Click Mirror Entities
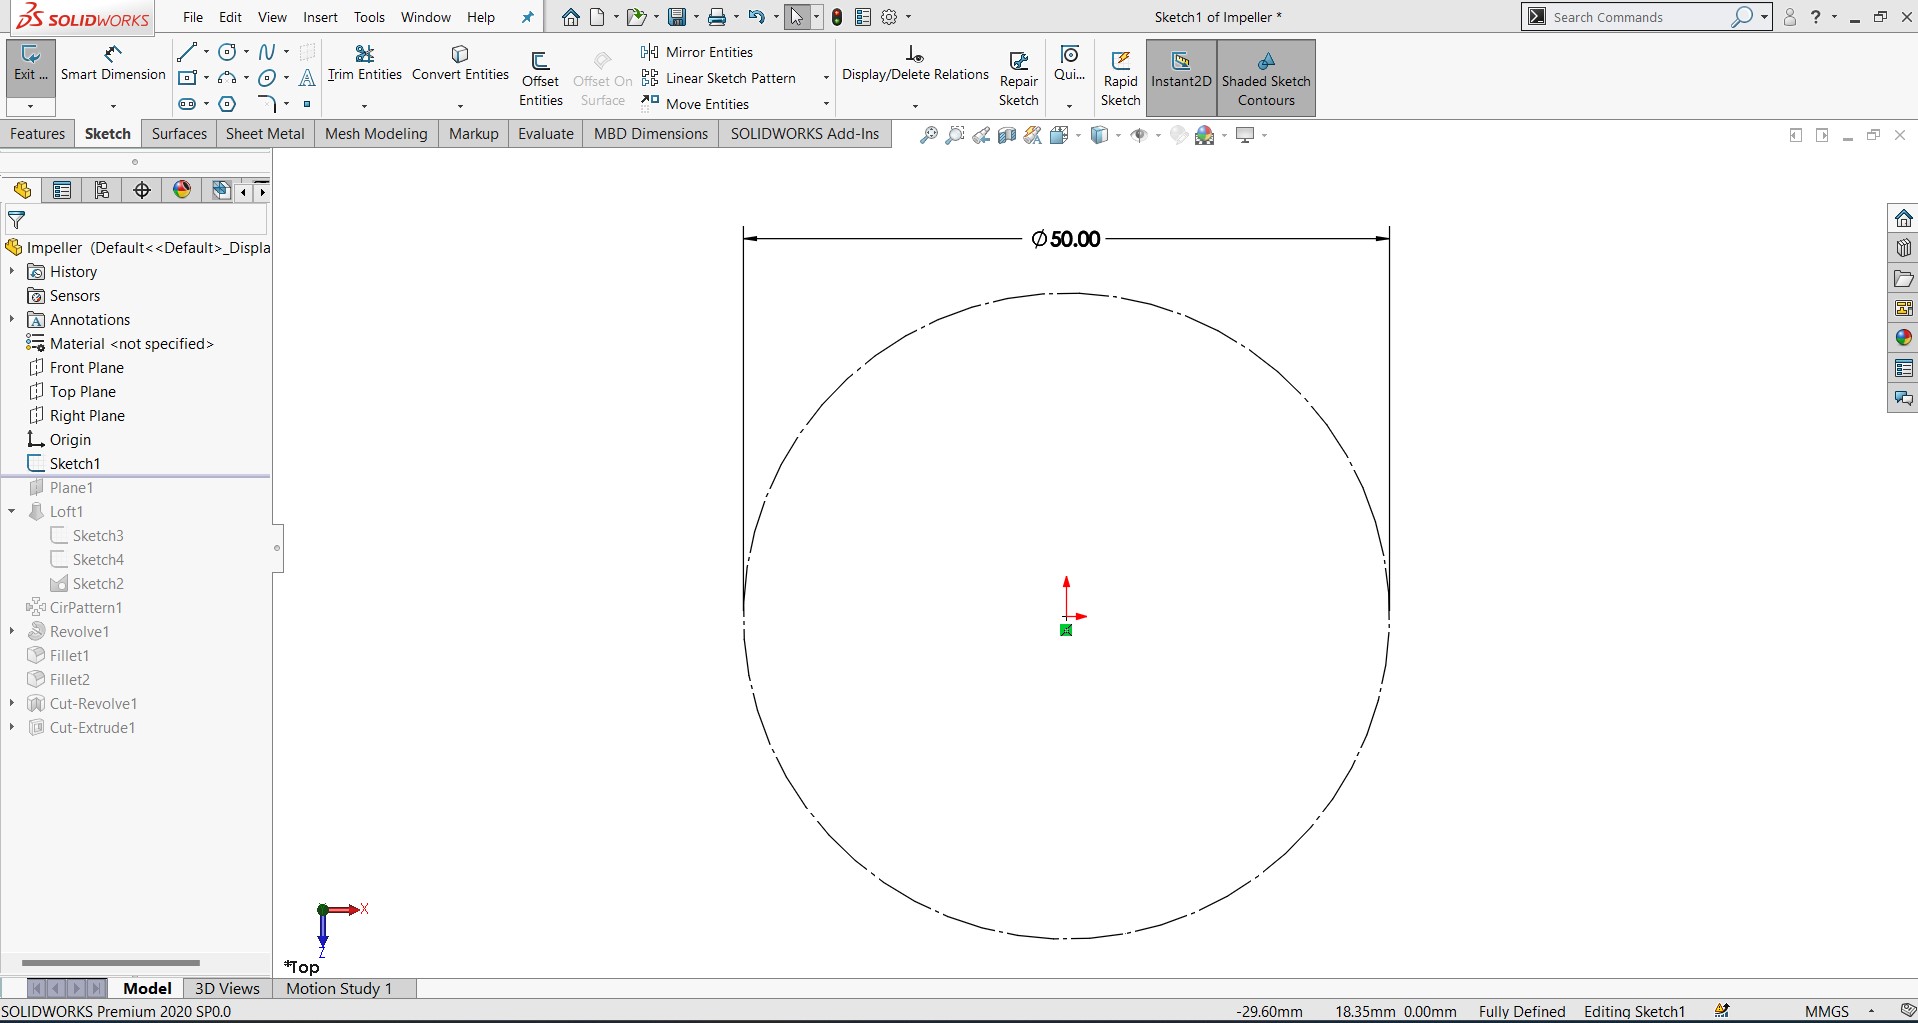The image size is (1918, 1023). tap(697, 52)
